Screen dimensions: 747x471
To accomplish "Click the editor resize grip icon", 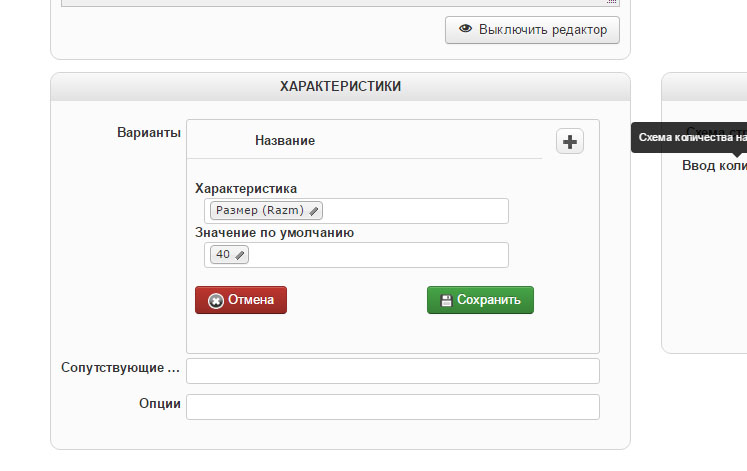I will tap(612, 2).
